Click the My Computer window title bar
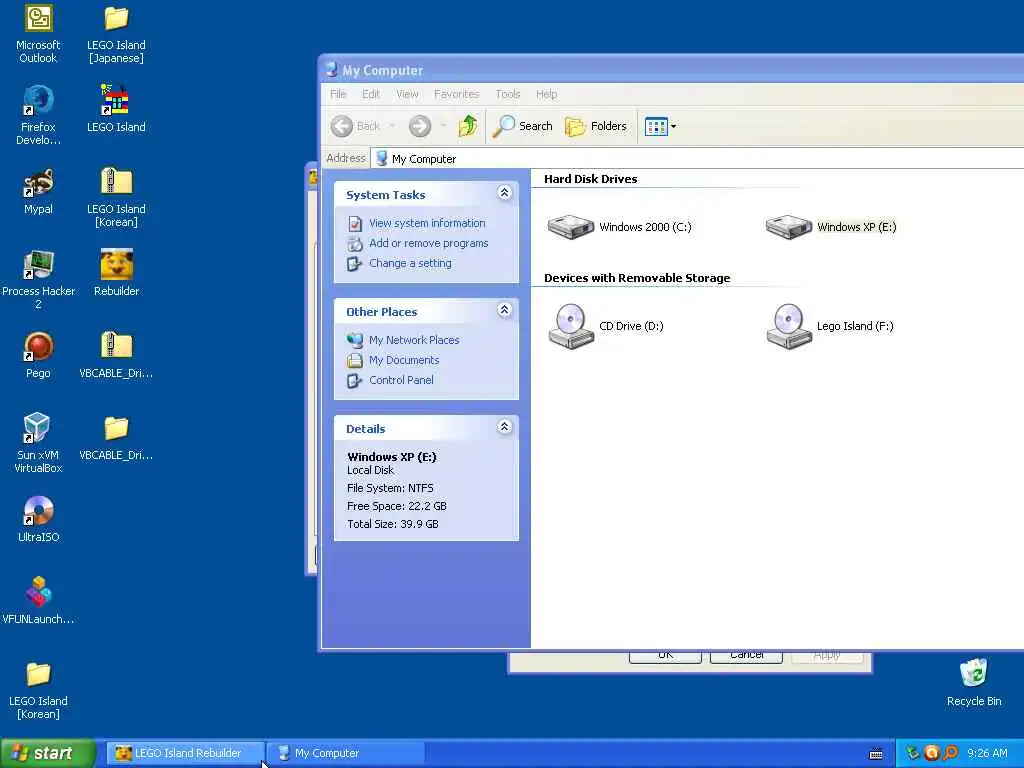The width and height of the screenshot is (1024, 768). 673,70
